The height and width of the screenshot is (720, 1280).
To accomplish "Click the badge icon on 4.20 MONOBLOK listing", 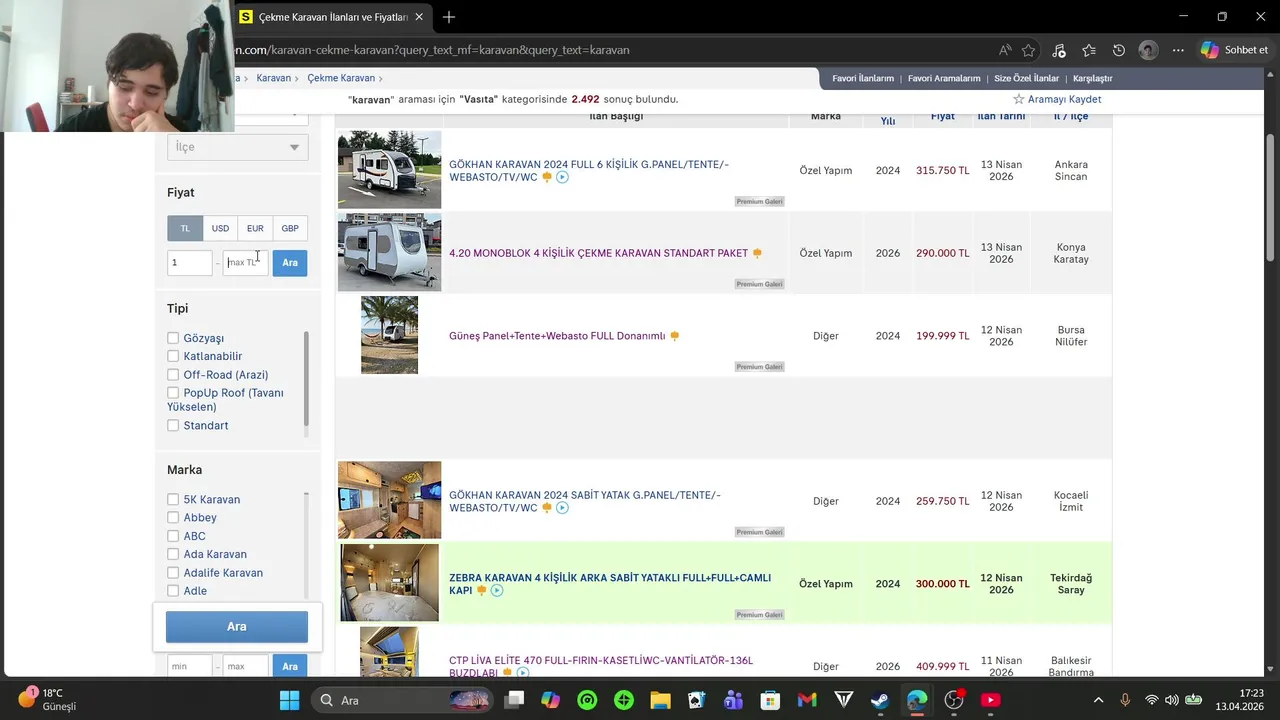I will 757,253.
